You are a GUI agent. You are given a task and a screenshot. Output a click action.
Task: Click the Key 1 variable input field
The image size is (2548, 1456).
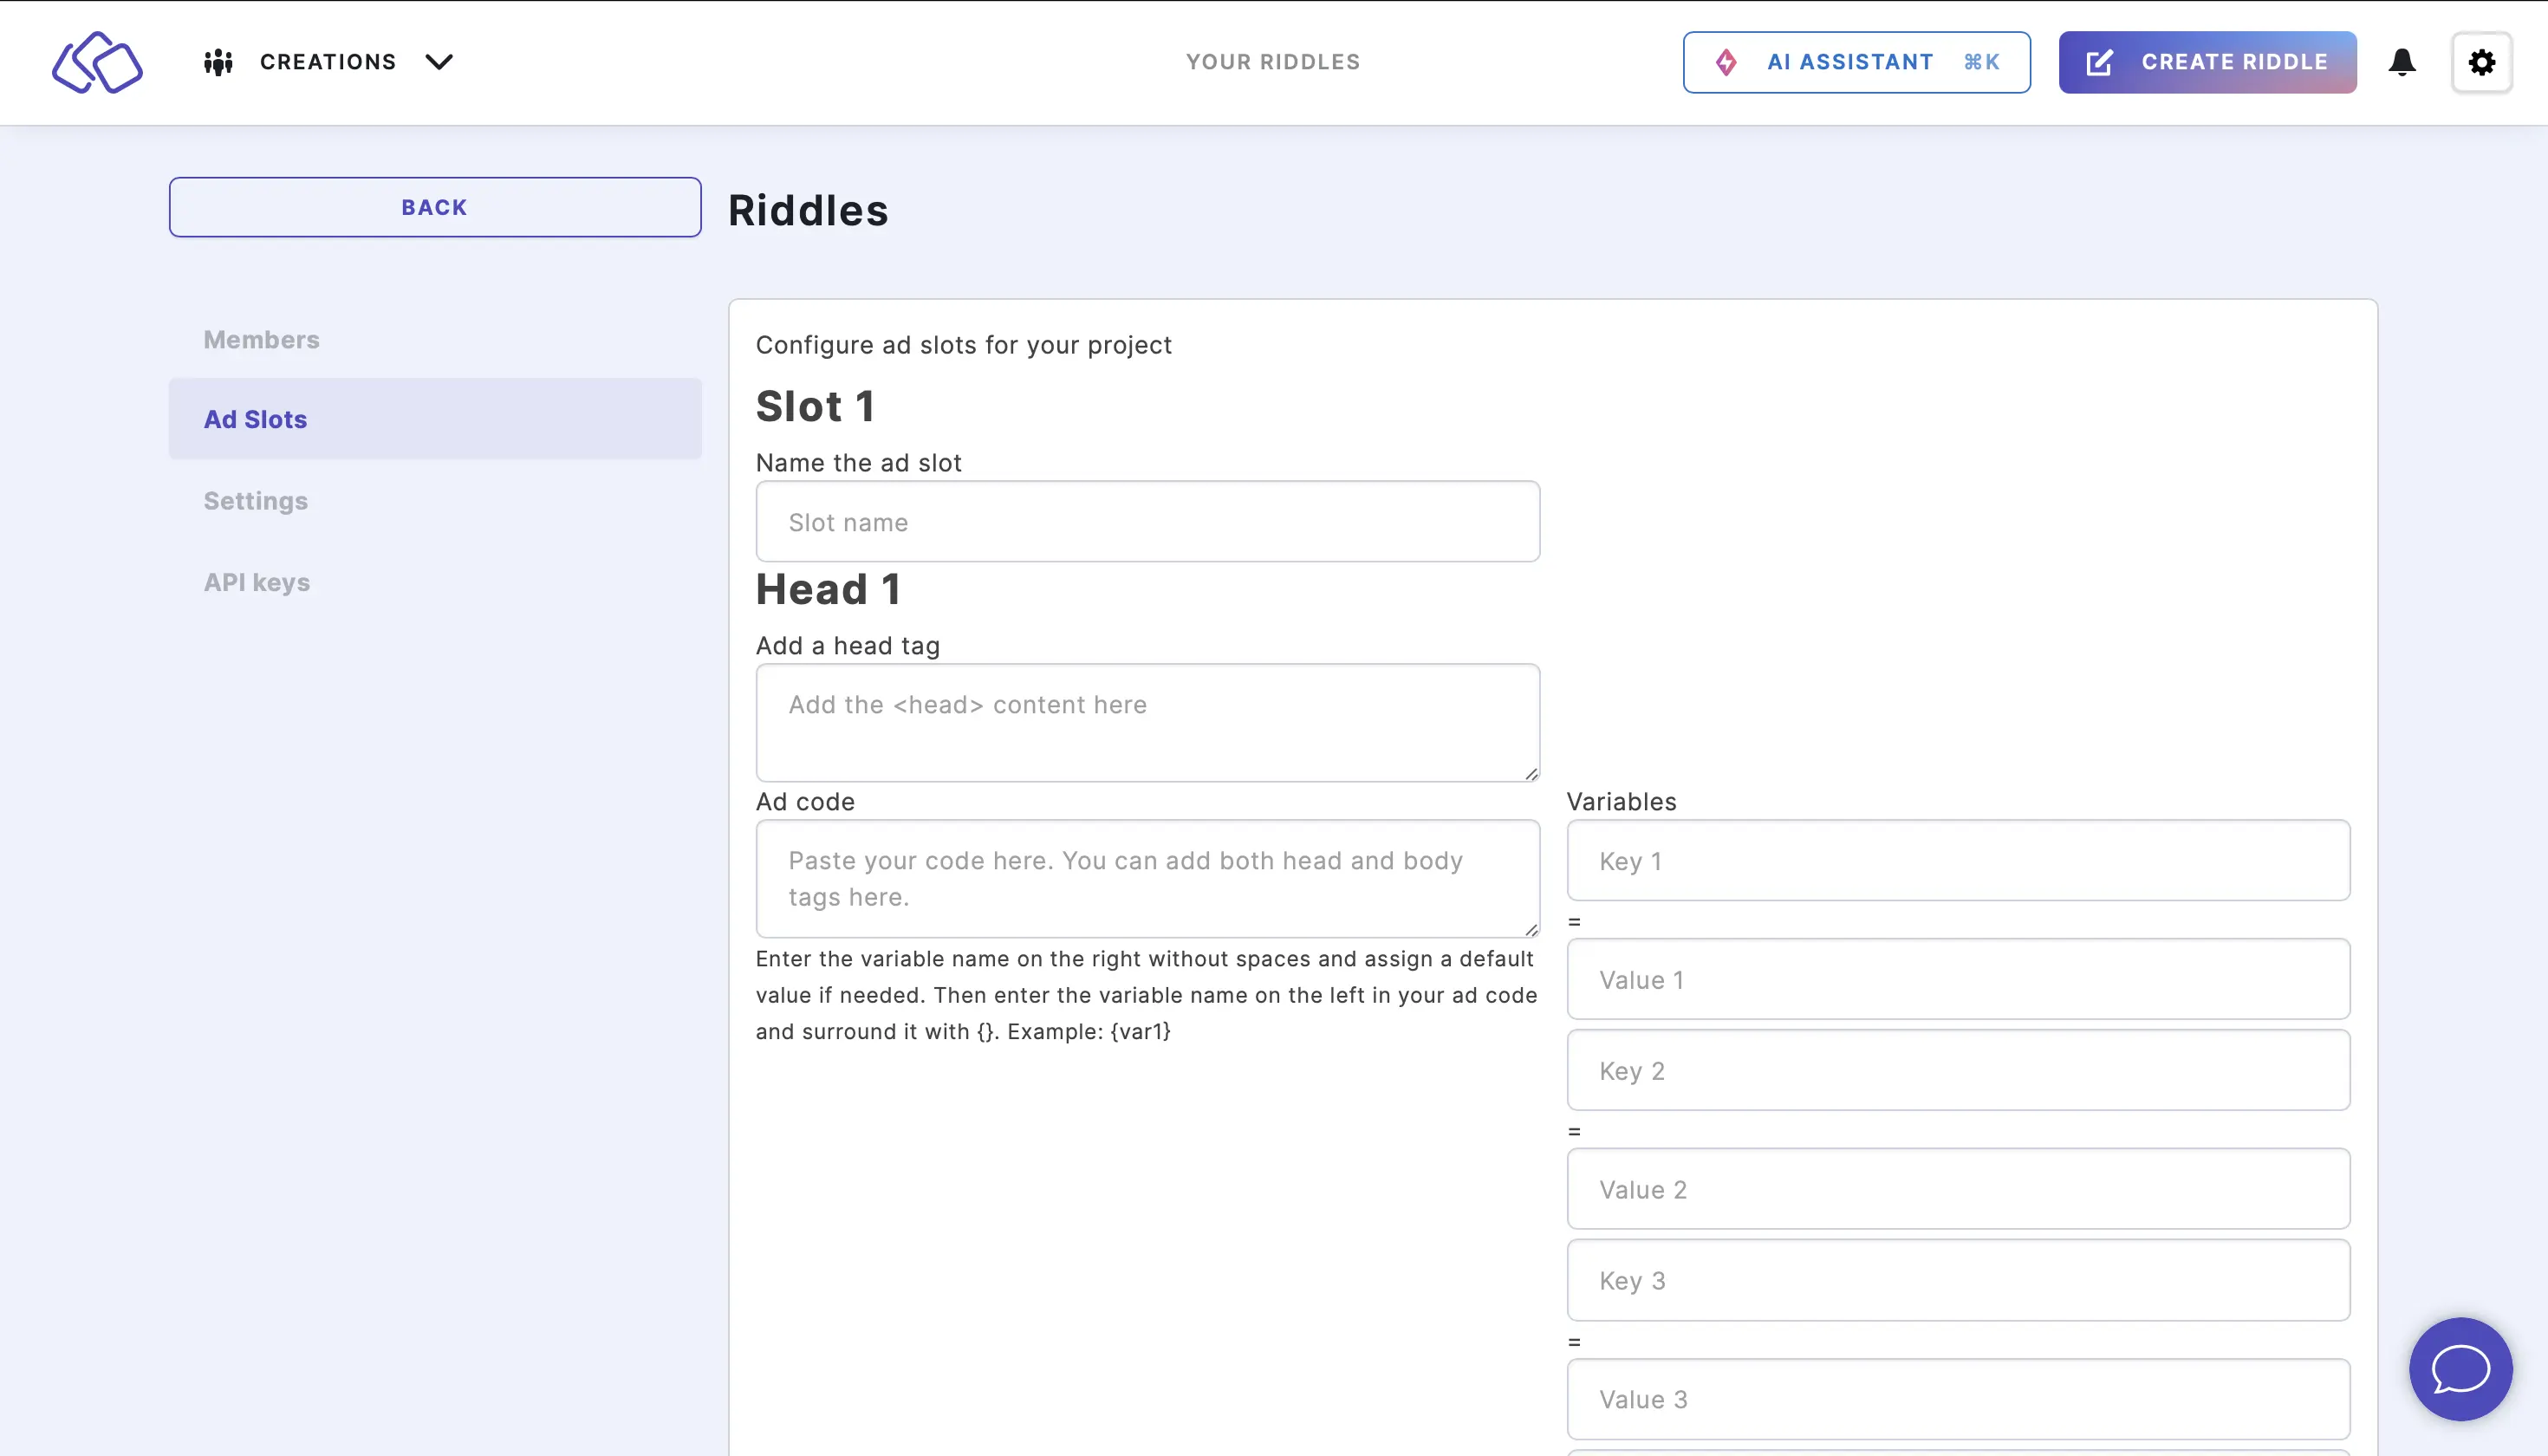pos(1959,859)
